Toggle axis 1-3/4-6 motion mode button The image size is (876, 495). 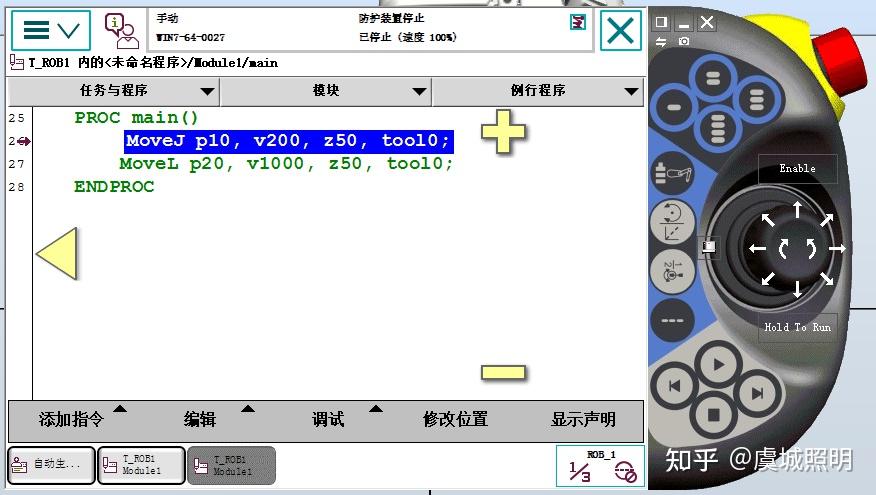click(673, 271)
